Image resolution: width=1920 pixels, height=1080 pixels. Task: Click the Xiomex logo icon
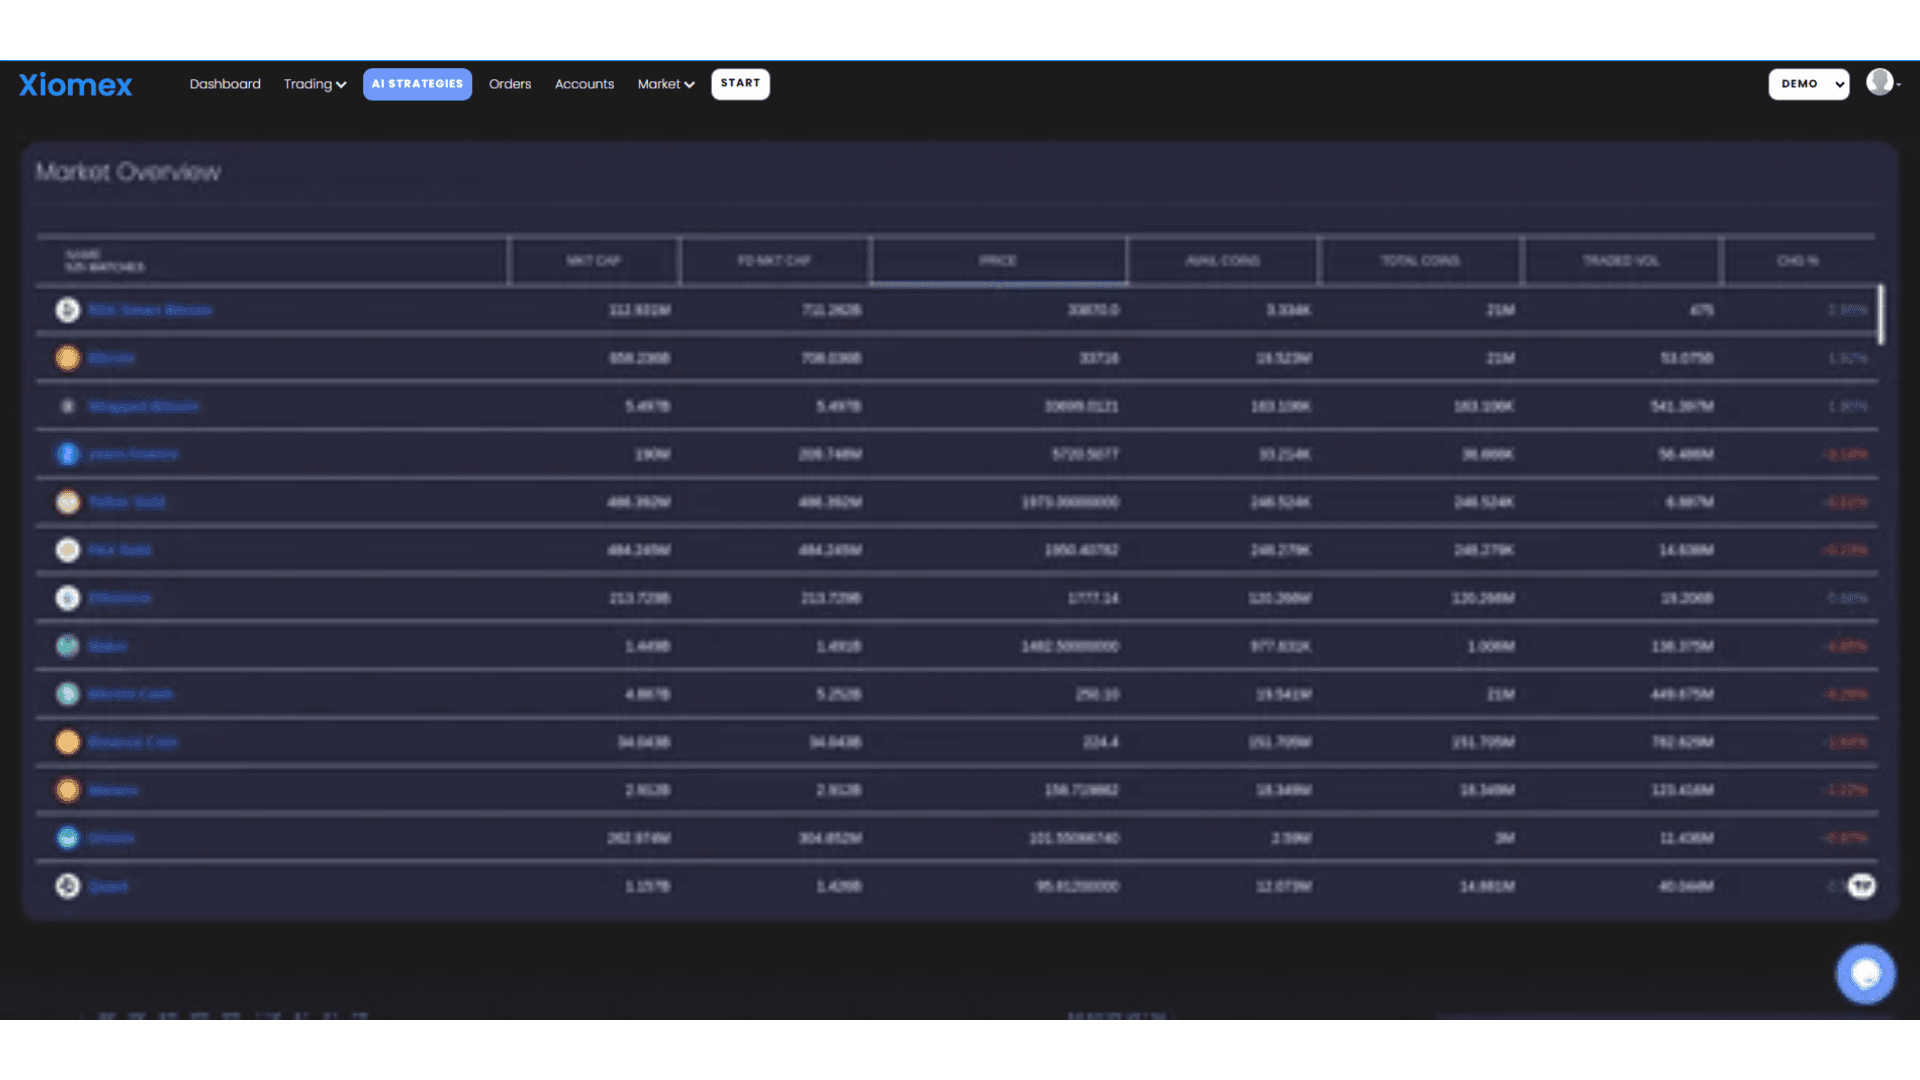point(75,83)
